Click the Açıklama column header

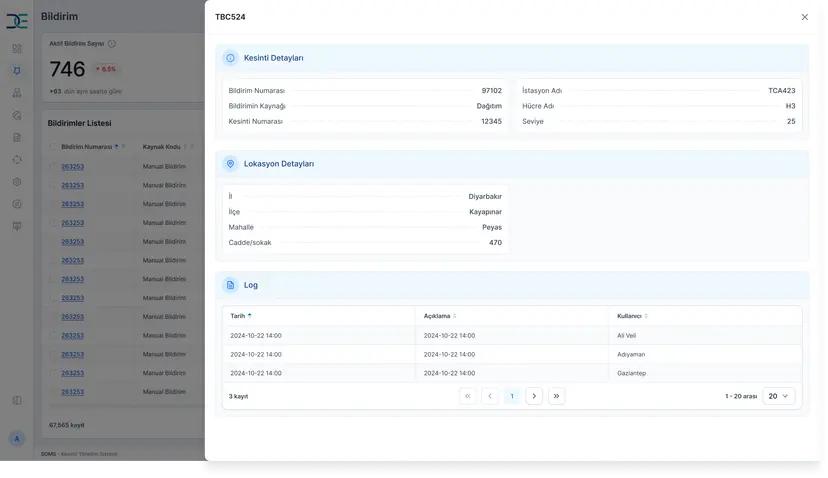pos(512,316)
